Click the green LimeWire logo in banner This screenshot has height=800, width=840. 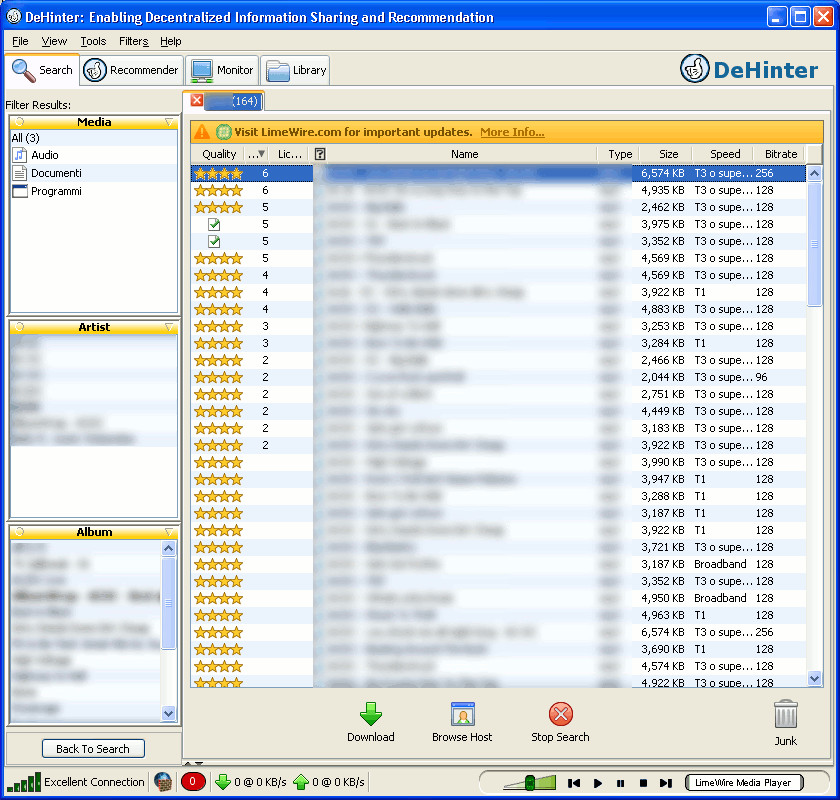coord(223,132)
